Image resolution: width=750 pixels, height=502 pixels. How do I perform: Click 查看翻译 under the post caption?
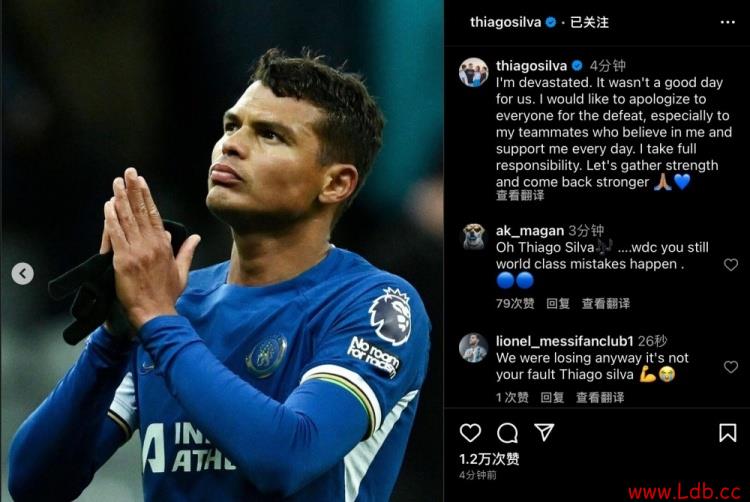point(520,195)
